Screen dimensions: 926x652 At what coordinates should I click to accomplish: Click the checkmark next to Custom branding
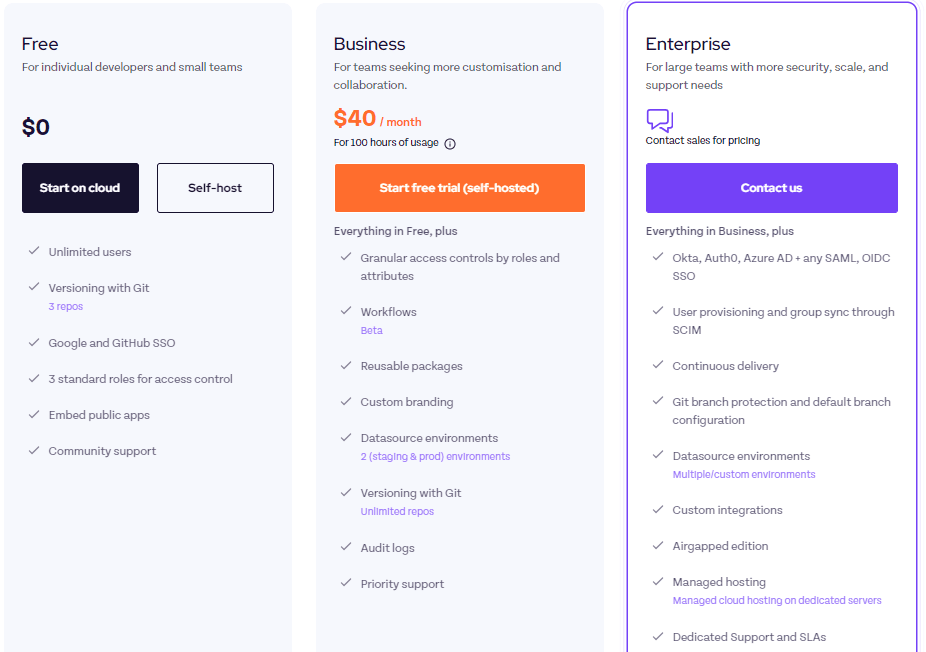click(346, 401)
